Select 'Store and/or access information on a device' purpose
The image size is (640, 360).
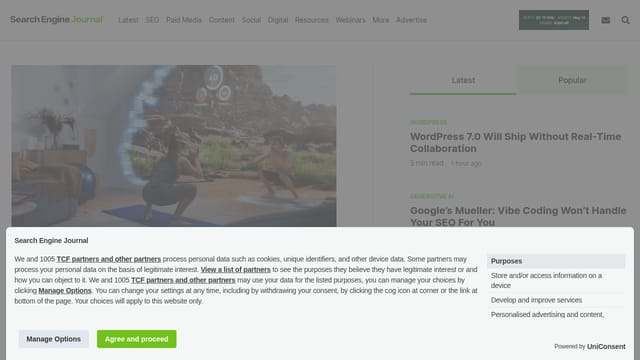coord(556,280)
